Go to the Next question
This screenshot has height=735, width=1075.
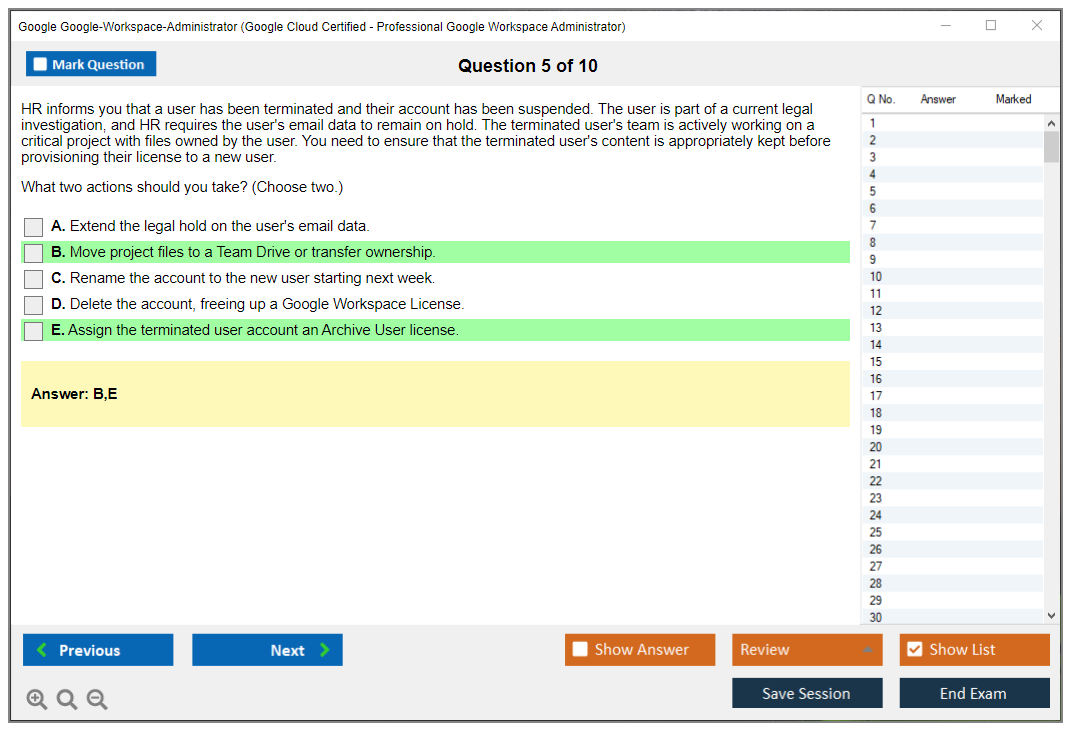(267, 650)
